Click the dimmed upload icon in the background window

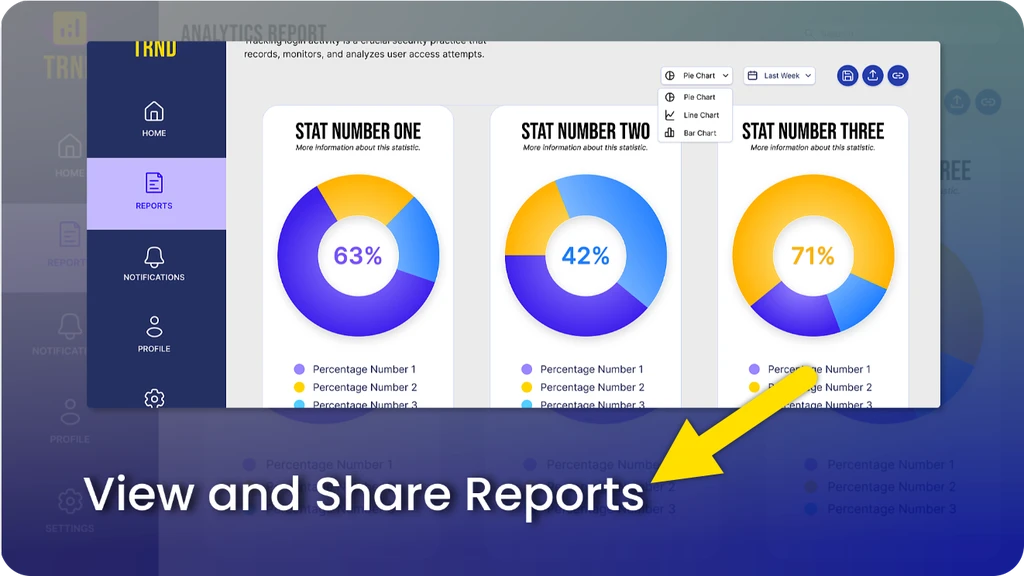coord(957,102)
